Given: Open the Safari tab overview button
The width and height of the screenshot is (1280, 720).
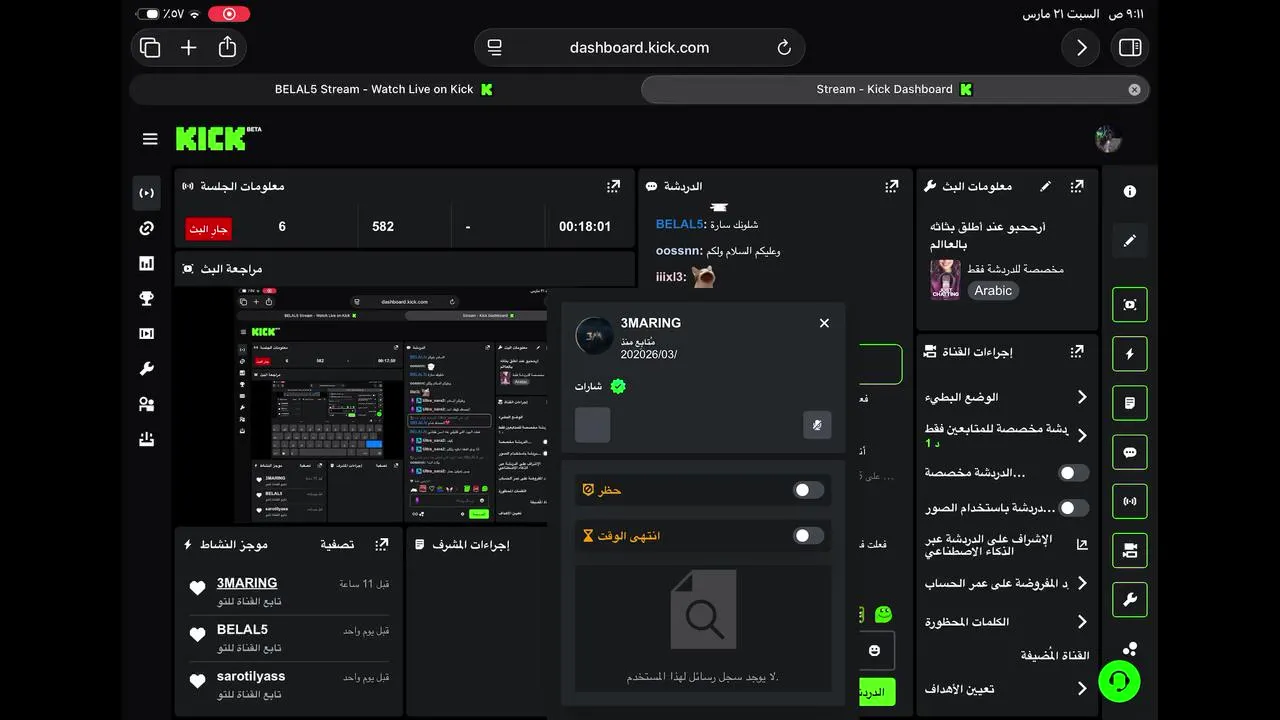Looking at the screenshot, I should 150,47.
